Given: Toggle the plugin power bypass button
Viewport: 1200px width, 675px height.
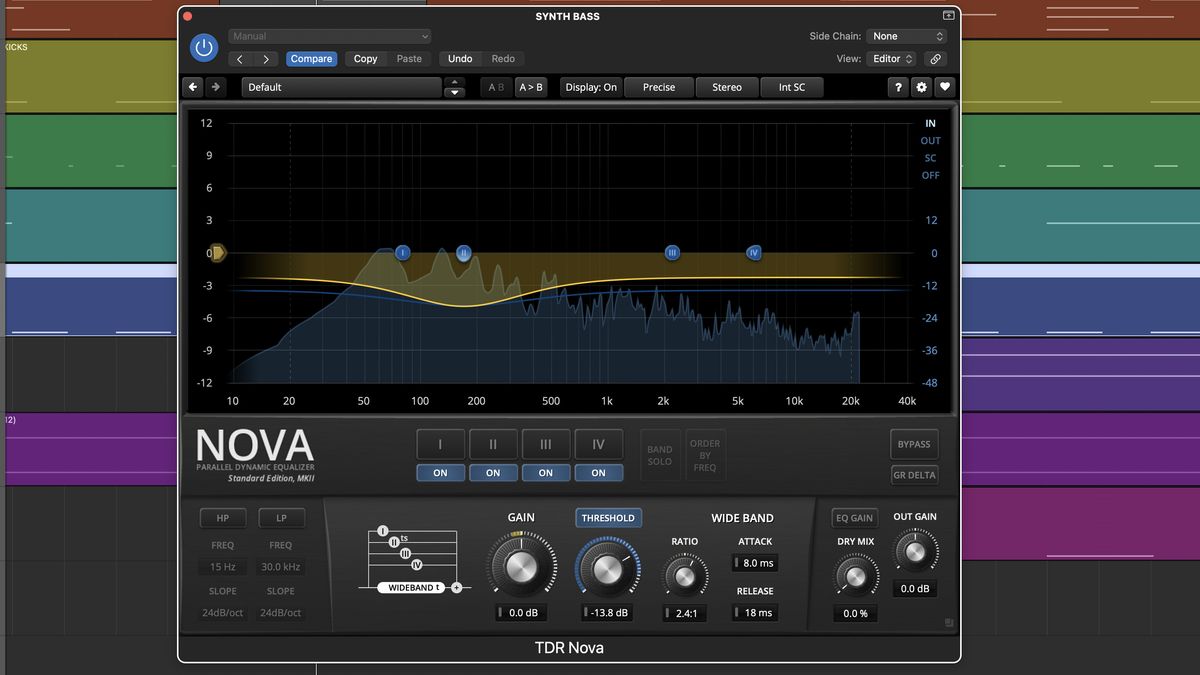Looking at the screenshot, I should 204,47.
